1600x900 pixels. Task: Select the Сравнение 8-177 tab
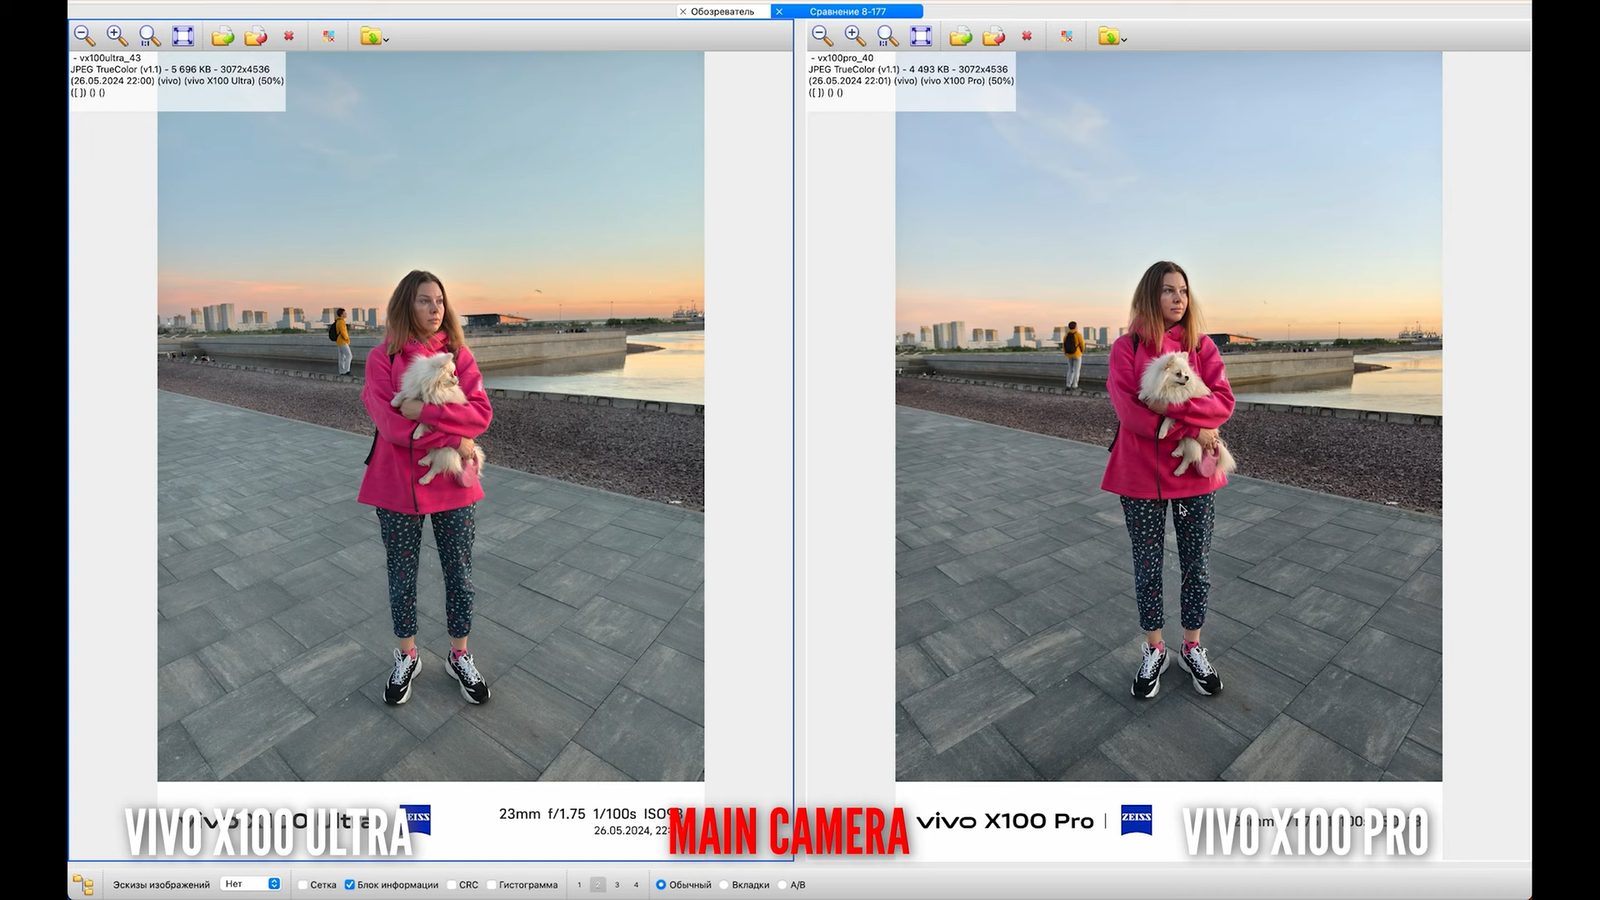847,11
